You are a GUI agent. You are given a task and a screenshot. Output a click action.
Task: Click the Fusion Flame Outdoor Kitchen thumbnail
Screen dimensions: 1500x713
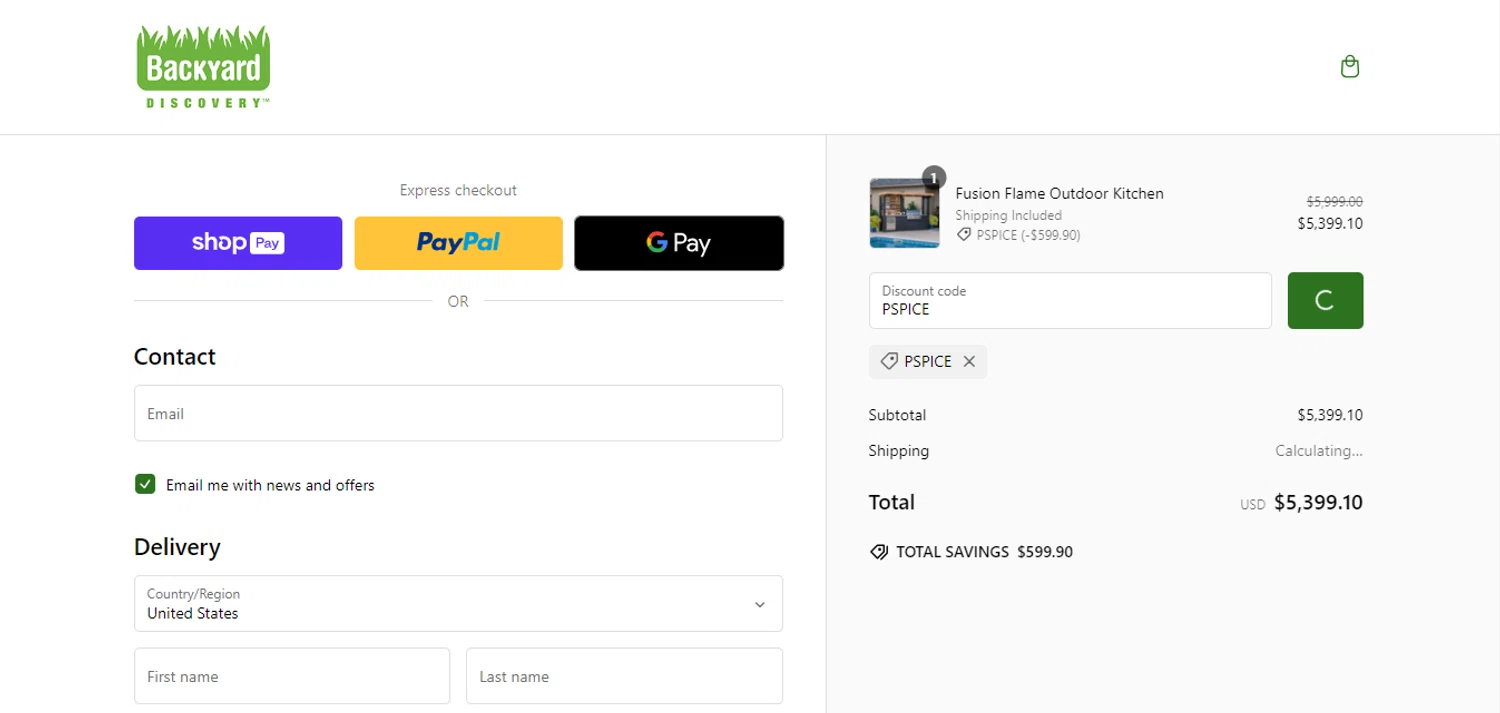coord(904,213)
